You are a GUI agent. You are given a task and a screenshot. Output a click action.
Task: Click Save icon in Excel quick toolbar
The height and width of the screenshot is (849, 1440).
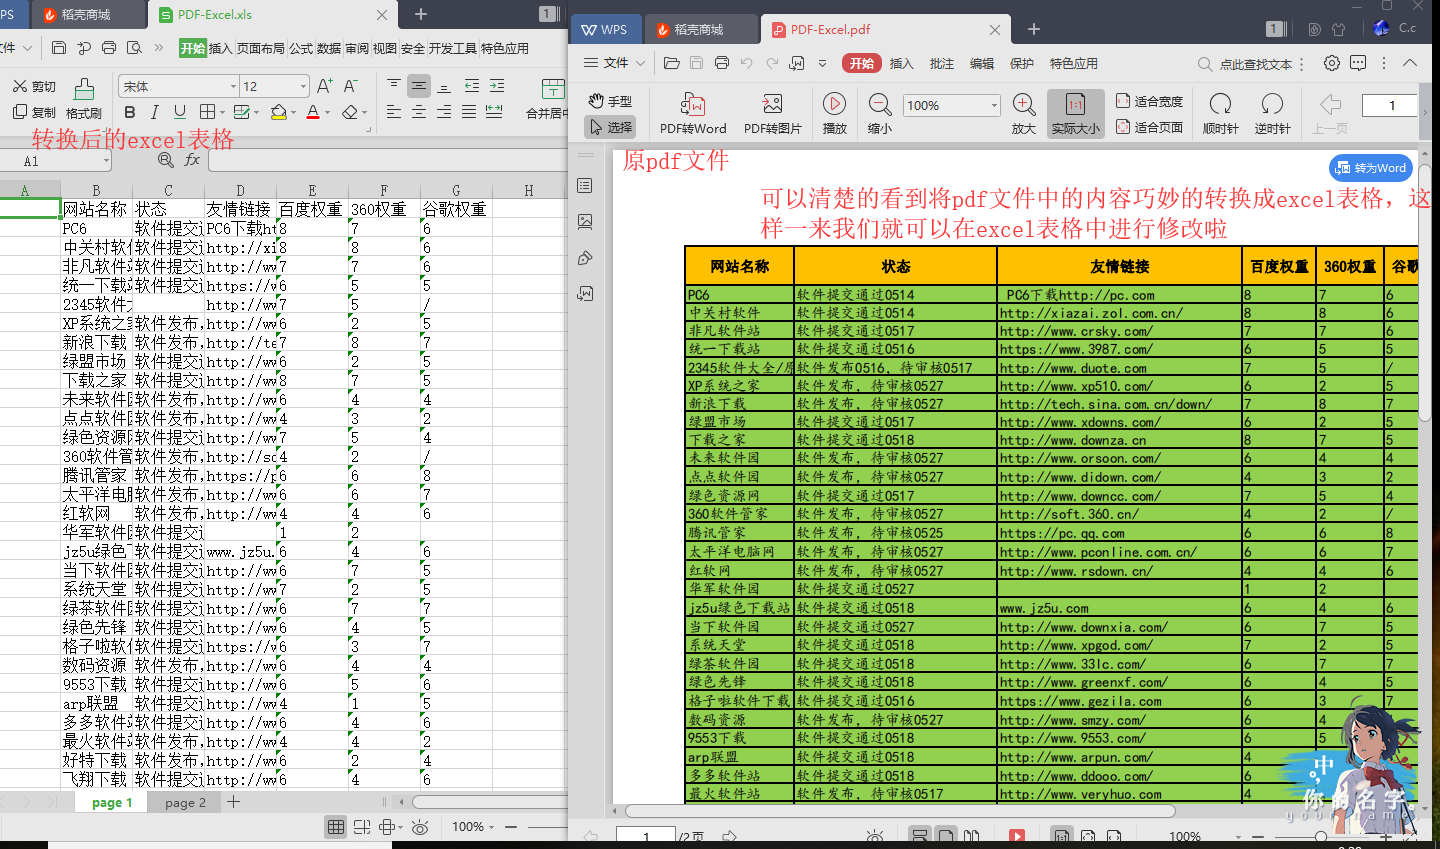(59, 48)
